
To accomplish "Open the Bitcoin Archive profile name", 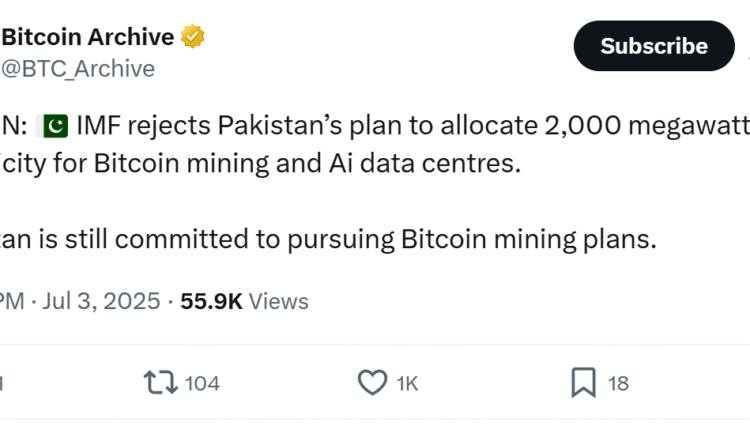I will (x=88, y=38).
